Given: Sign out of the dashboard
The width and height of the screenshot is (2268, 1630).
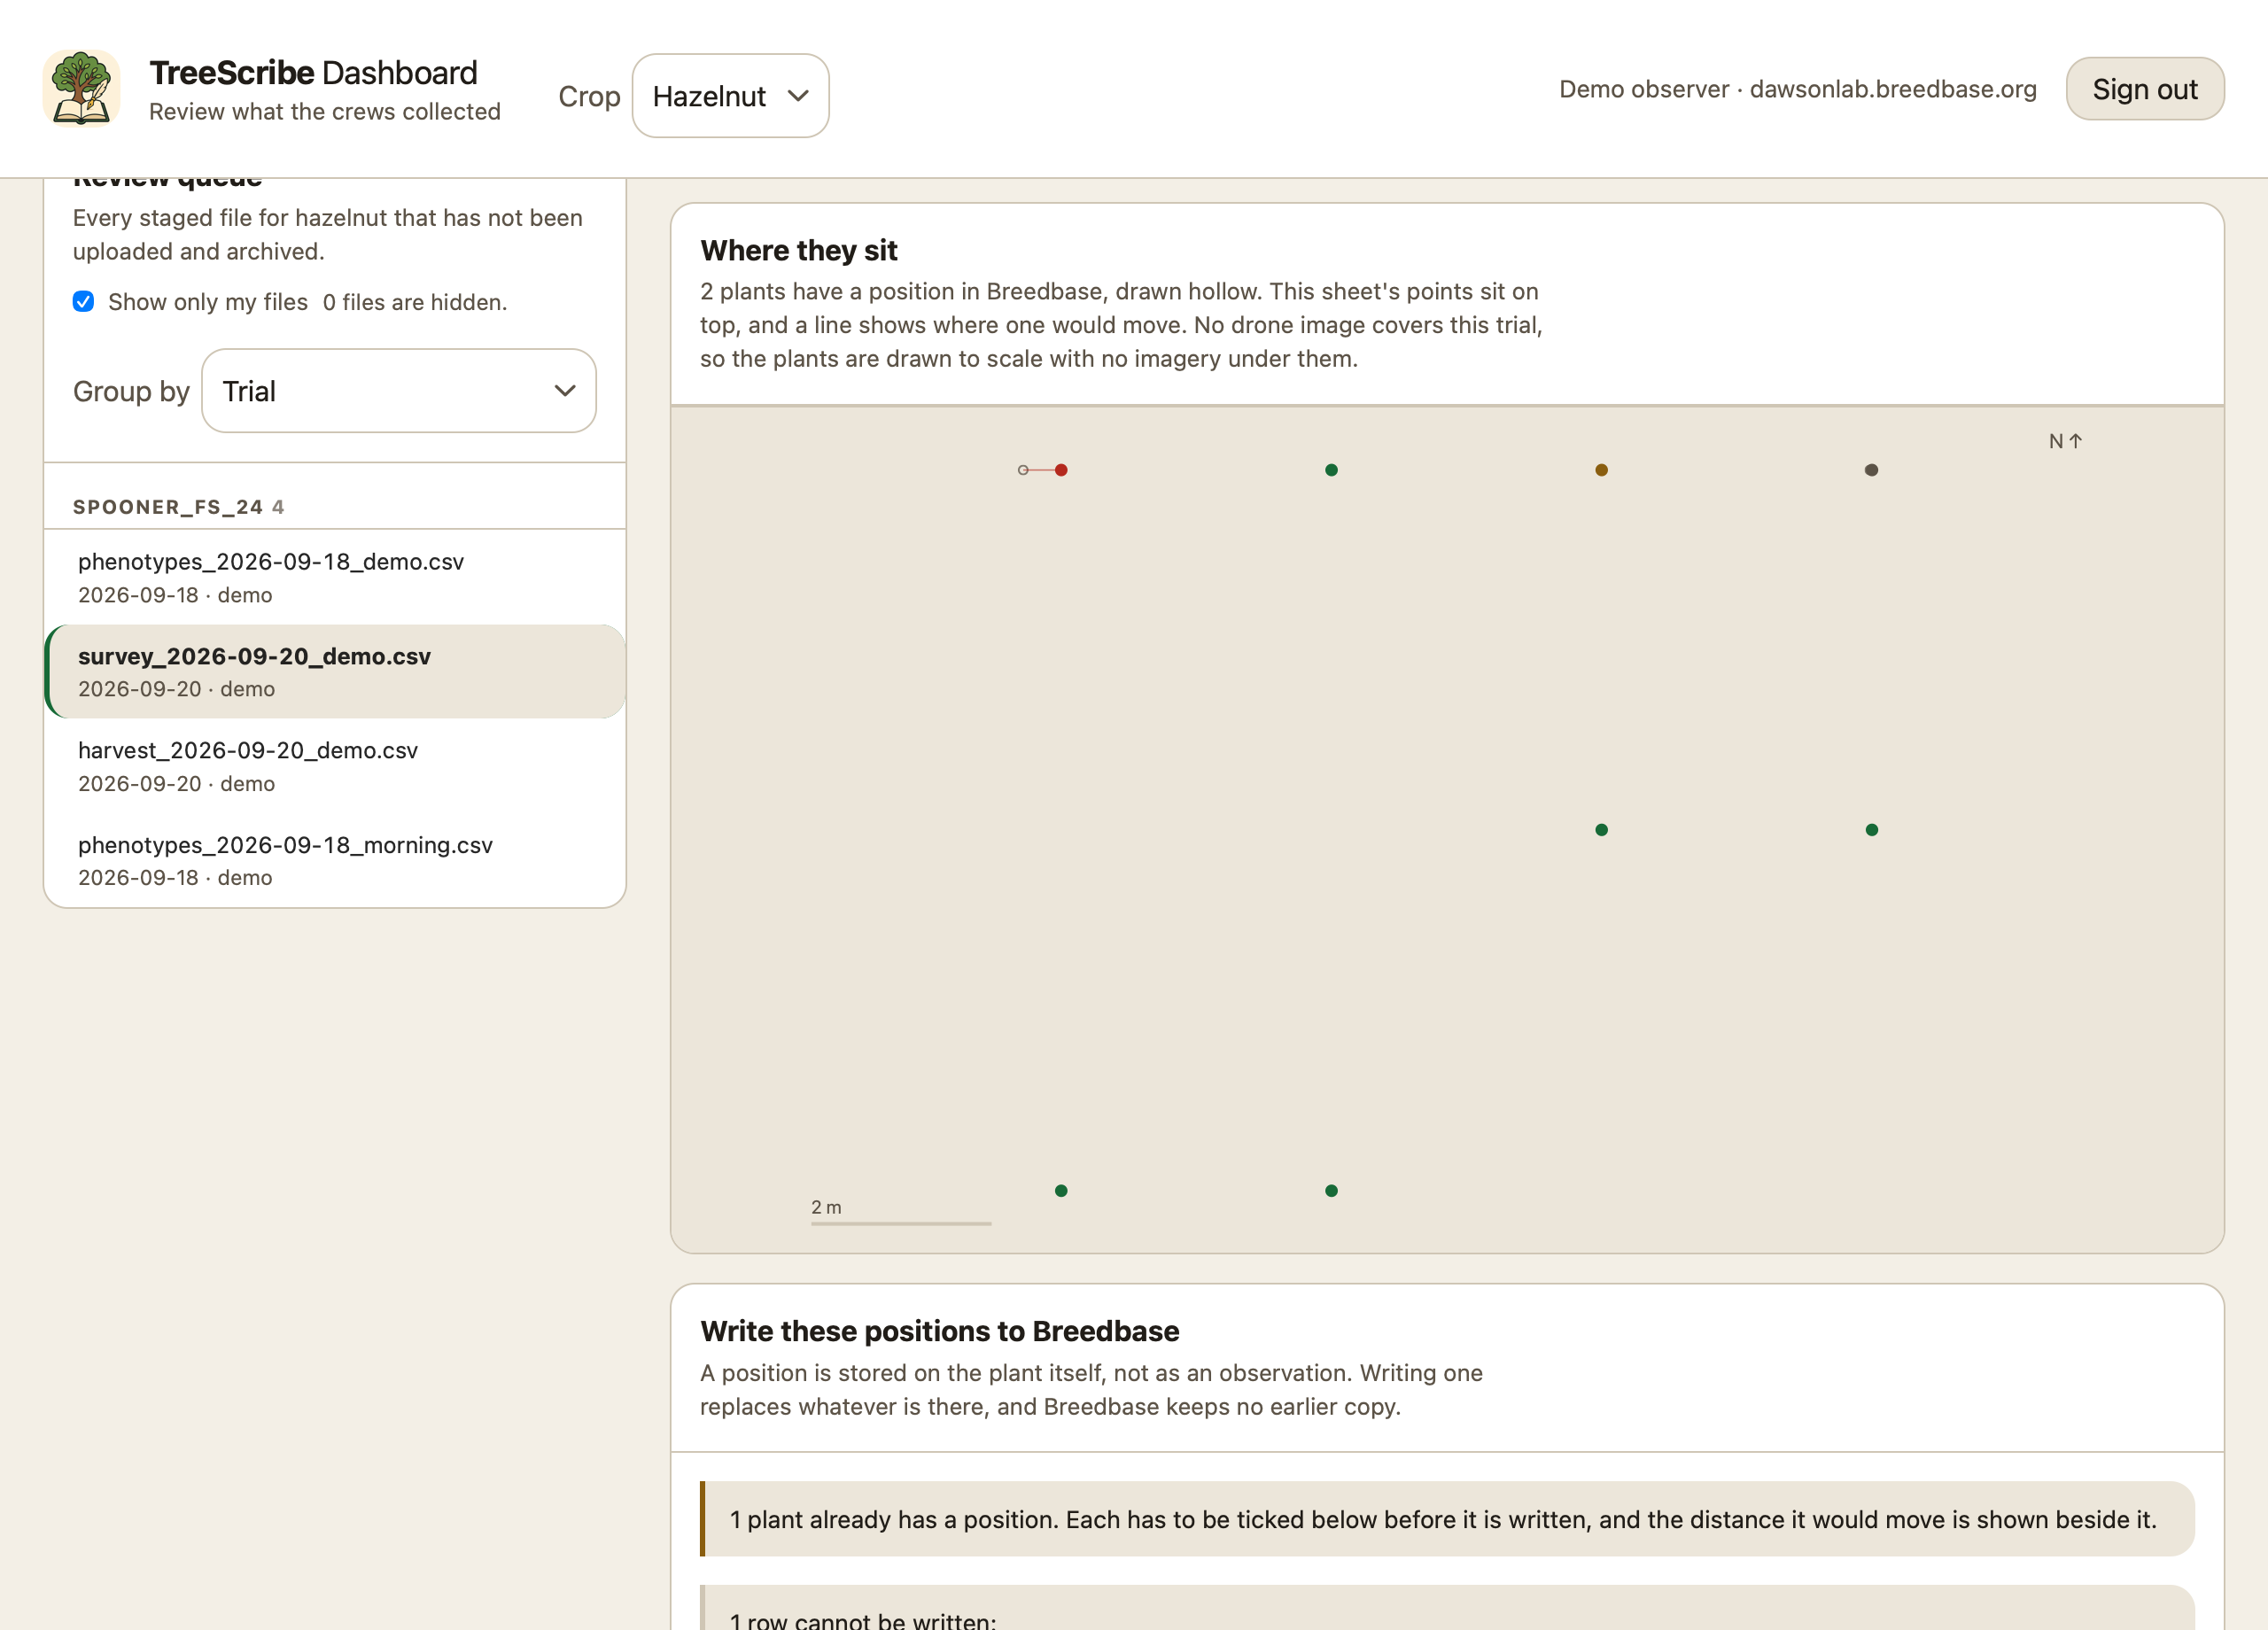Looking at the screenshot, I should click(2145, 89).
